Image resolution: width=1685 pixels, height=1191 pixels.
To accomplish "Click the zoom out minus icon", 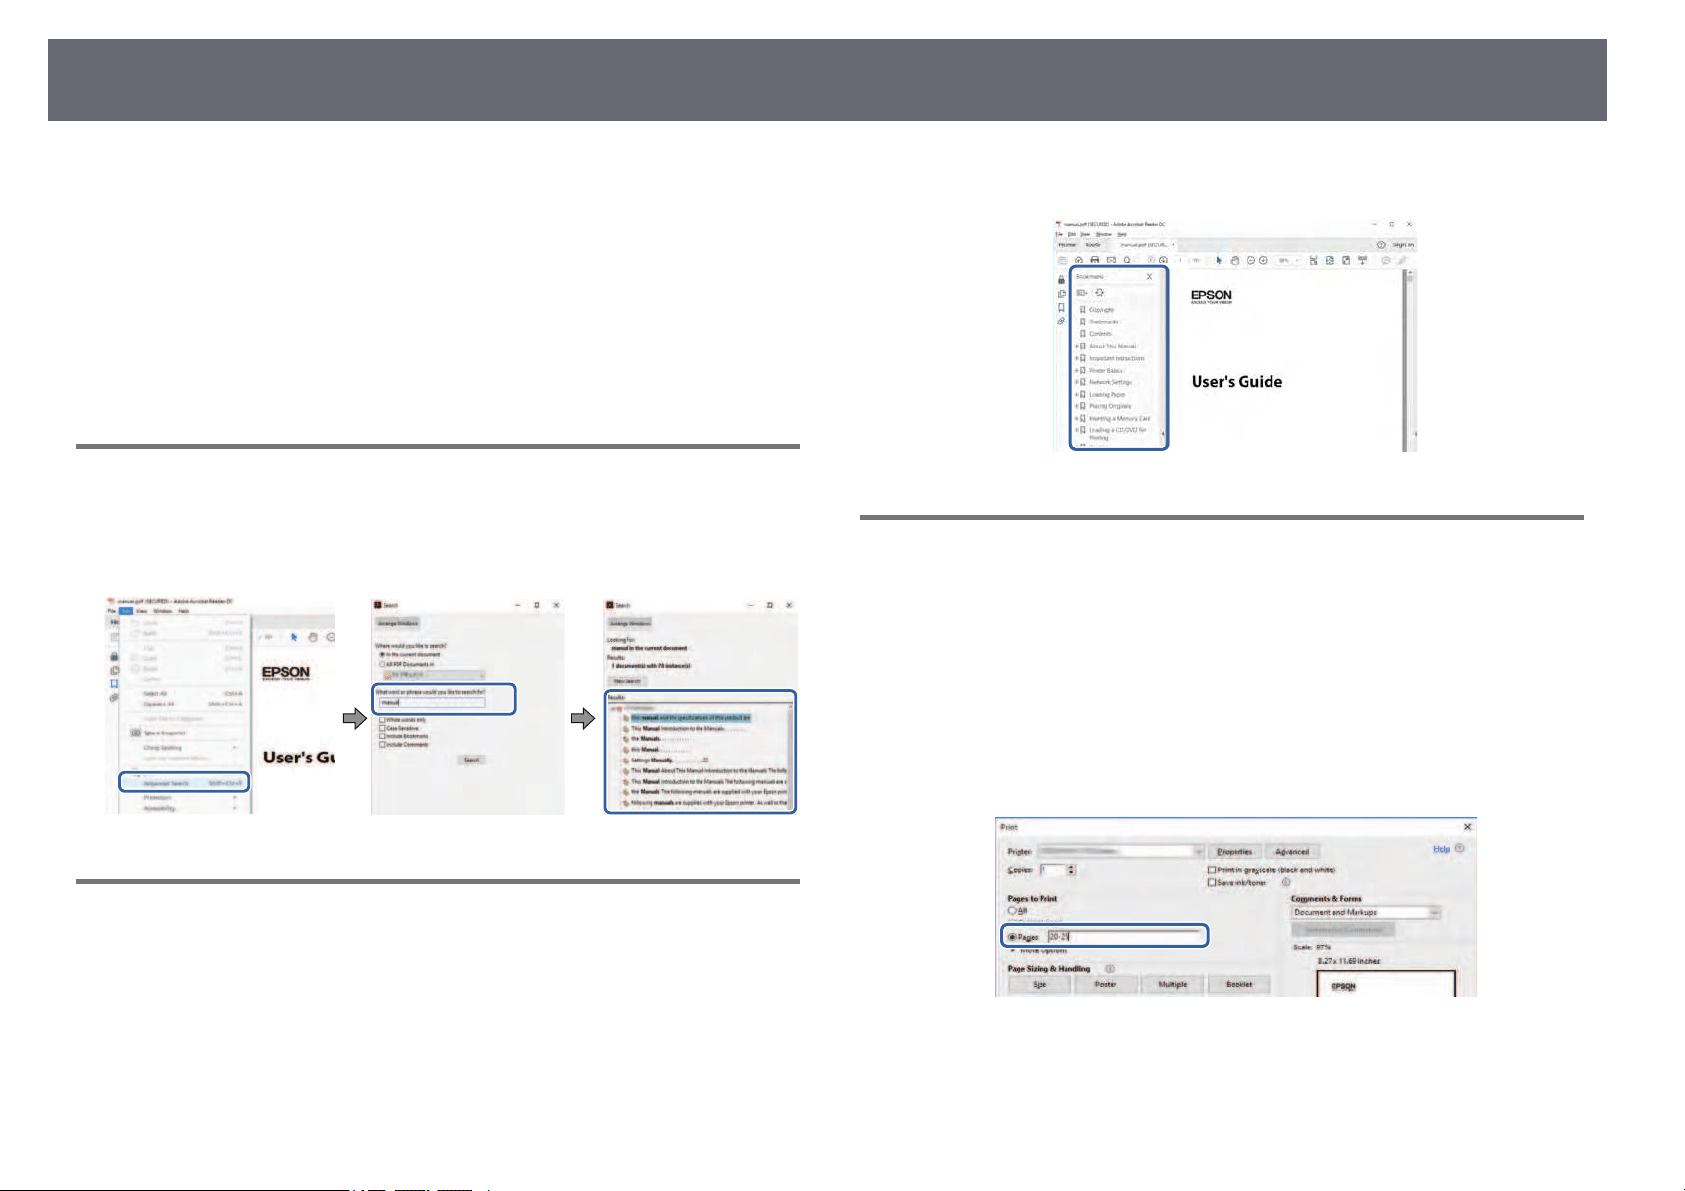I will coord(1250,260).
